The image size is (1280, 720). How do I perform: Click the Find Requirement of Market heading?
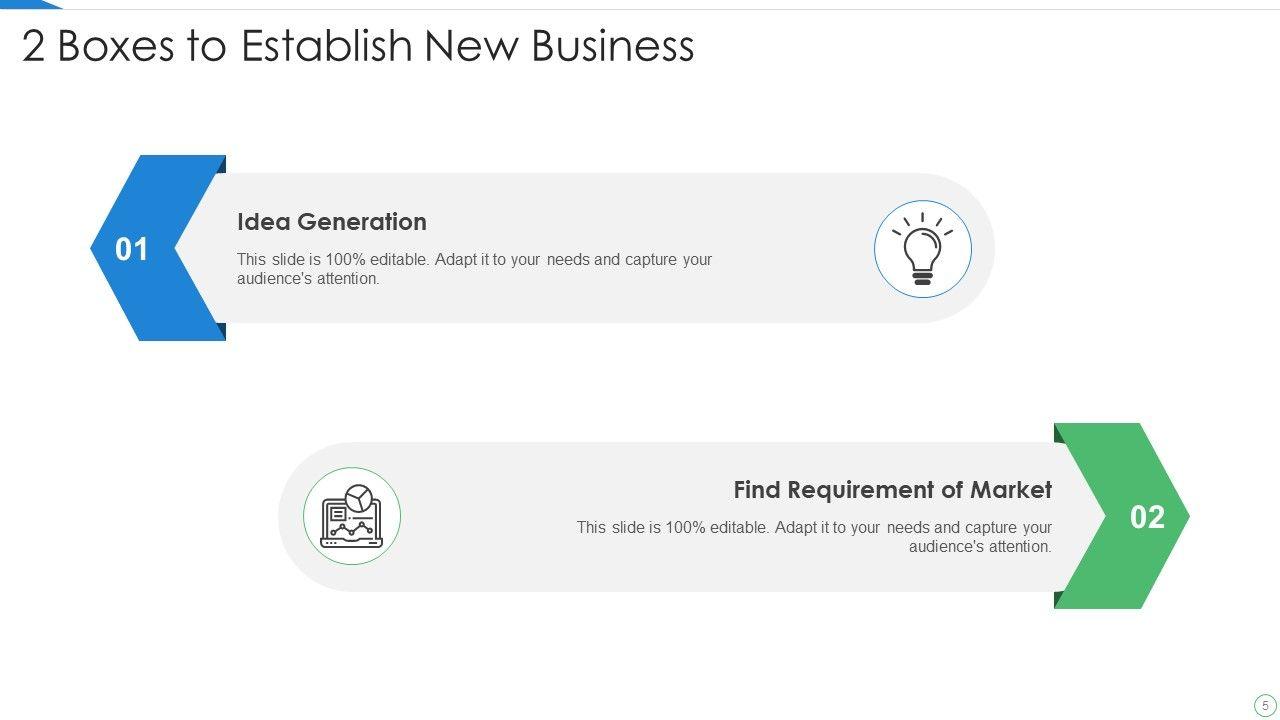point(892,490)
